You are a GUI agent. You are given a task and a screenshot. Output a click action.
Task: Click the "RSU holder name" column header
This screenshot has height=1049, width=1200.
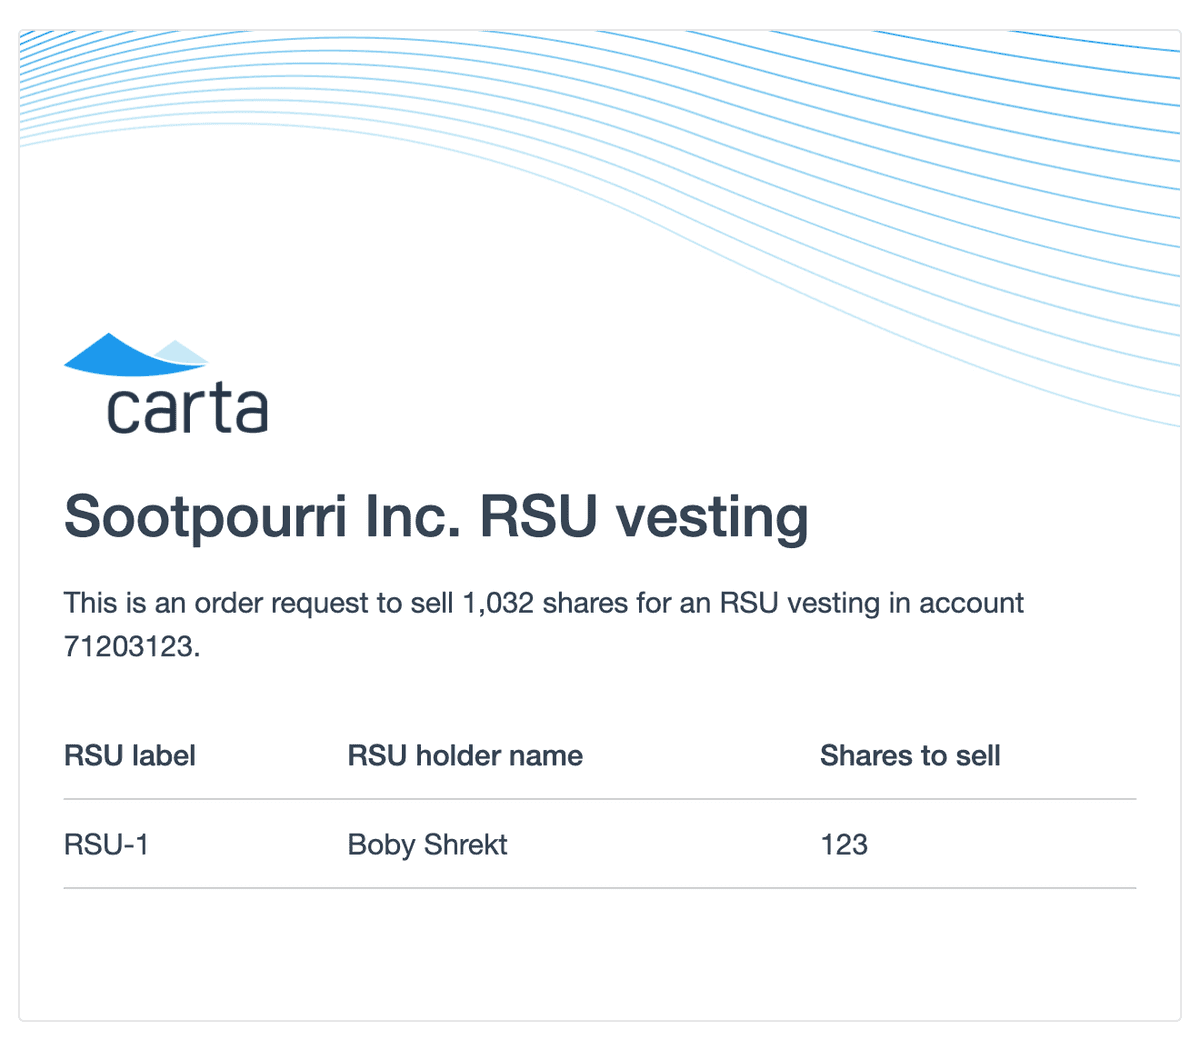(x=465, y=756)
